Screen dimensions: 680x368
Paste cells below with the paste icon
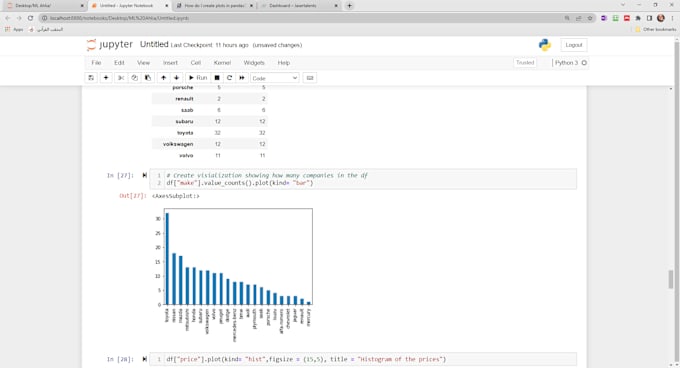(148, 78)
